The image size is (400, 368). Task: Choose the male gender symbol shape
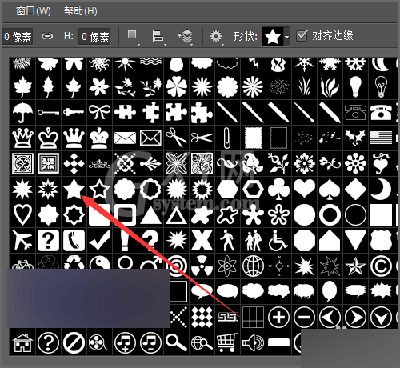151,263
